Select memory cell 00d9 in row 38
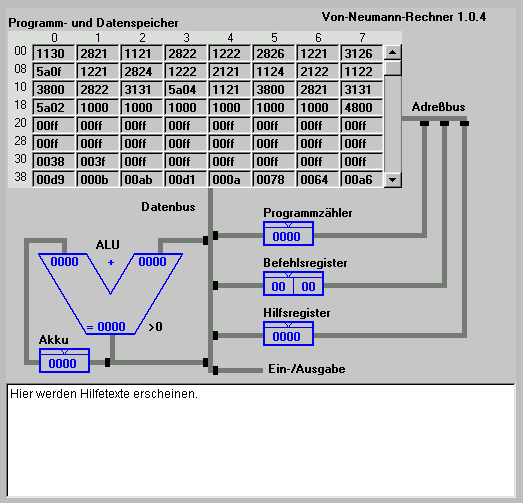 tap(53, 179)
